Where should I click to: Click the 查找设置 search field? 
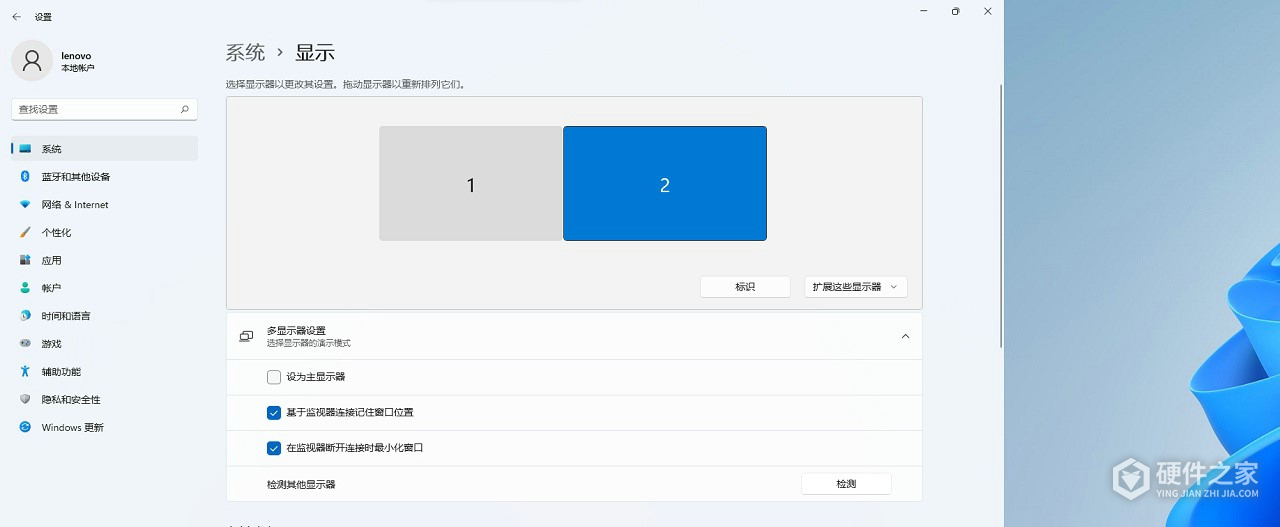point(104,109)
